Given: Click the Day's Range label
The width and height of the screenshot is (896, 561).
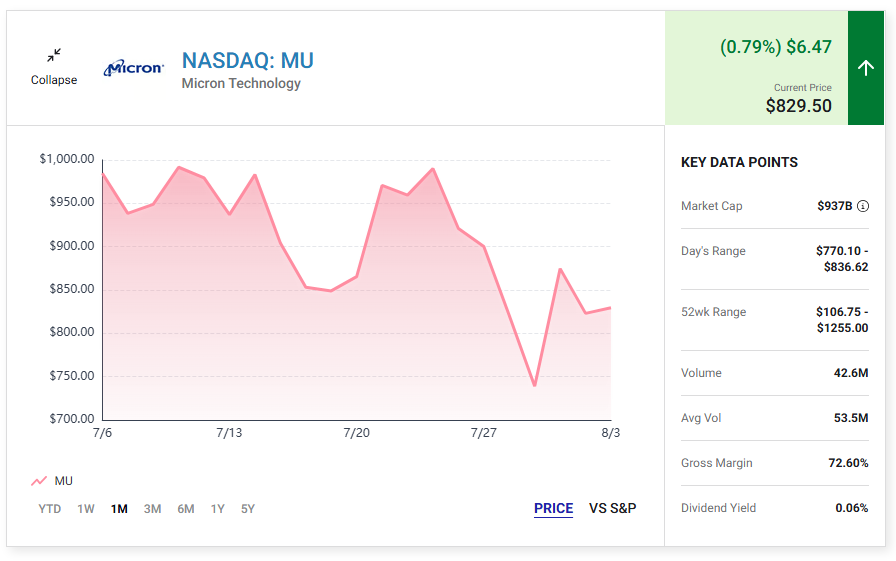Looking at the screenshot, I should click(x=713, y=251).
